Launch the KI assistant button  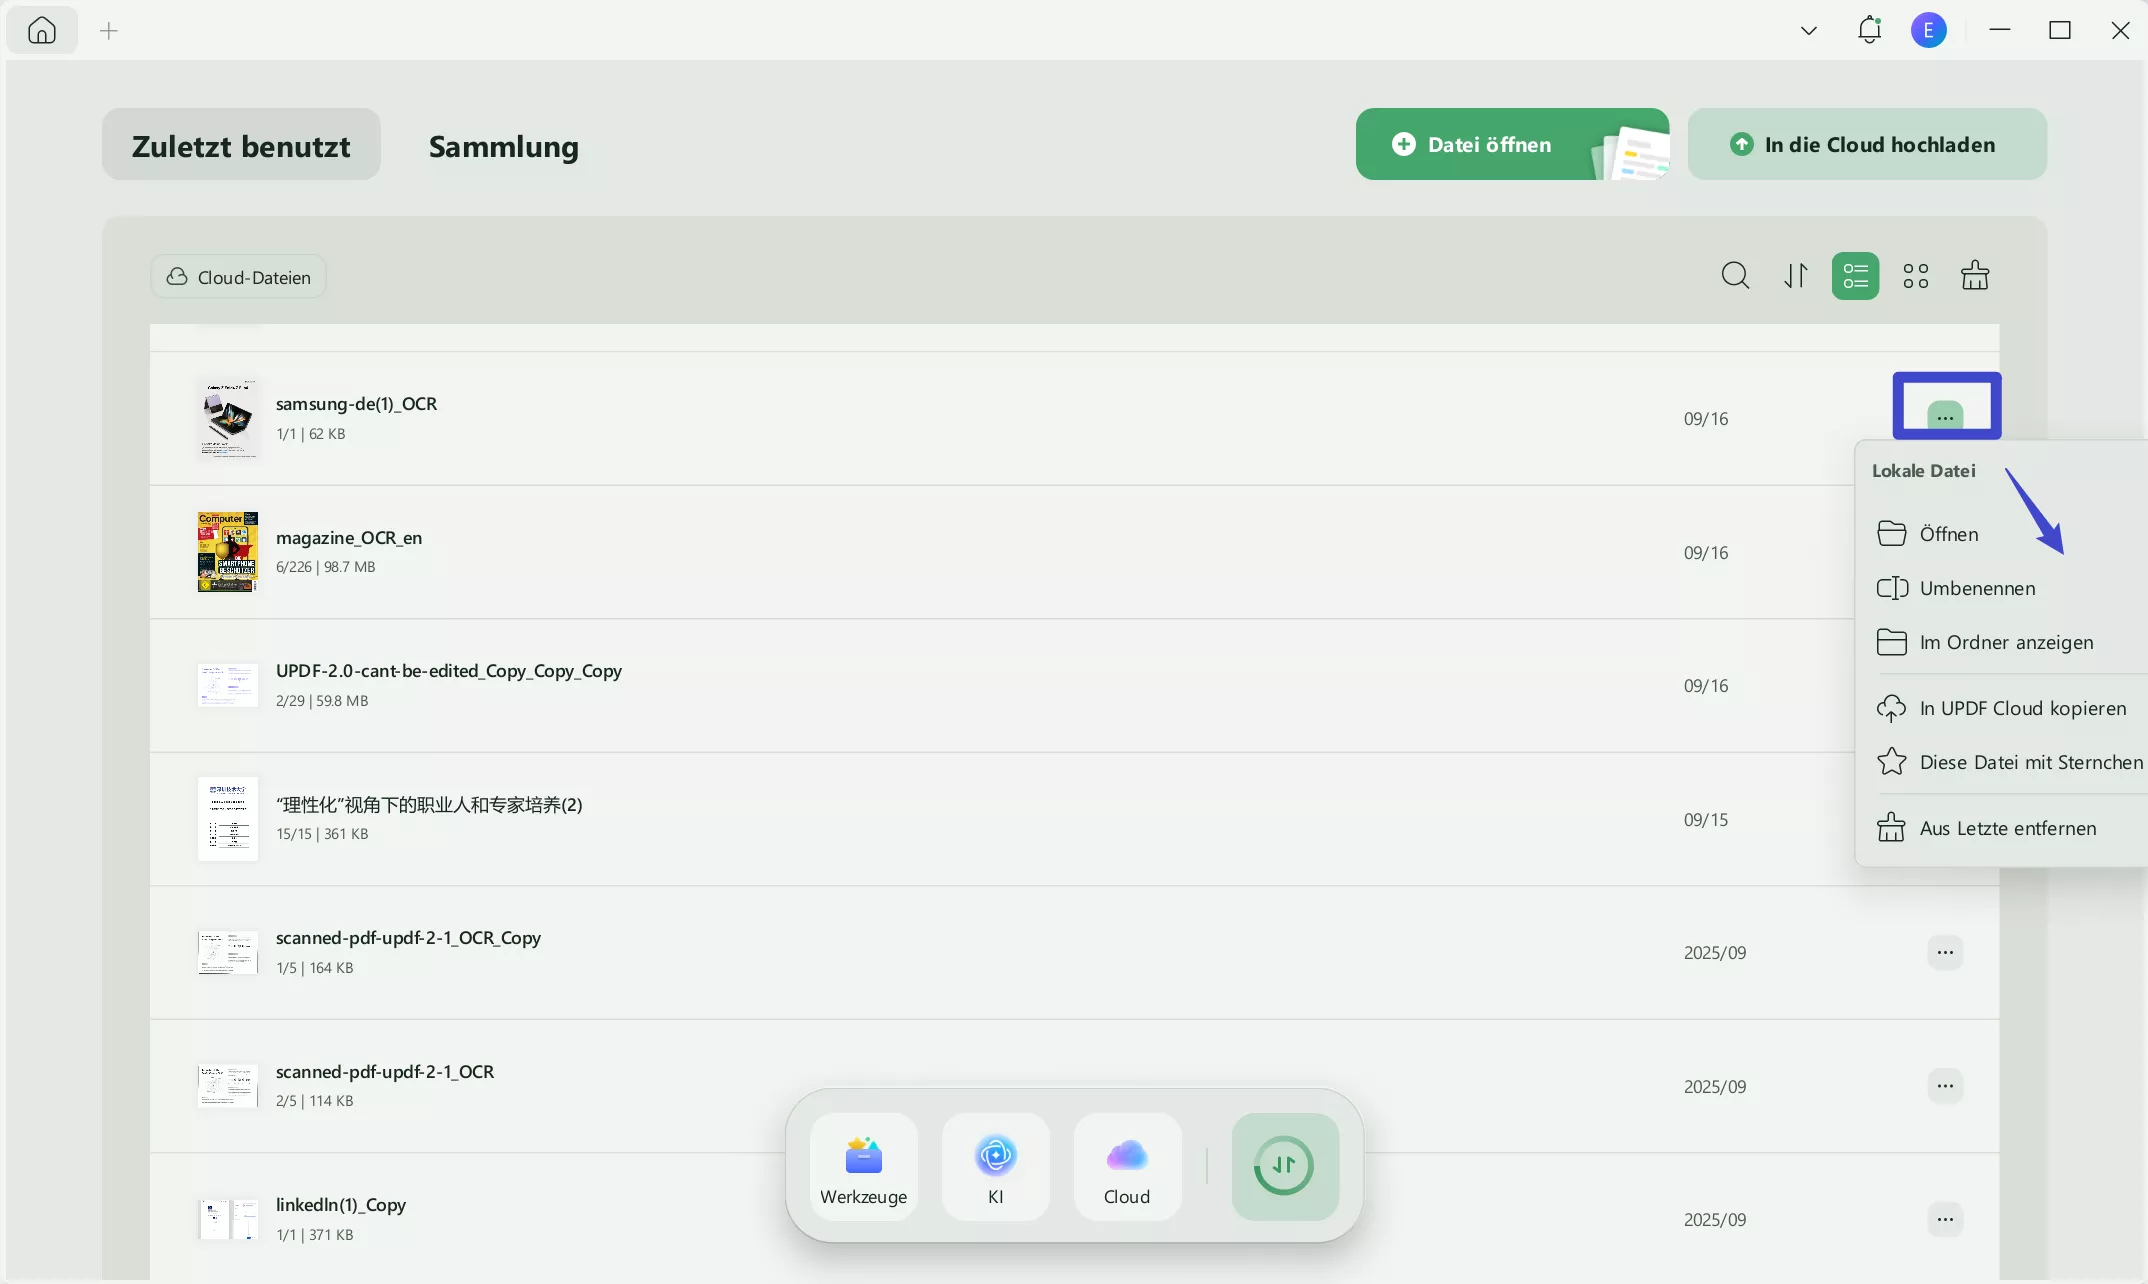click(x=995, y=1167)
